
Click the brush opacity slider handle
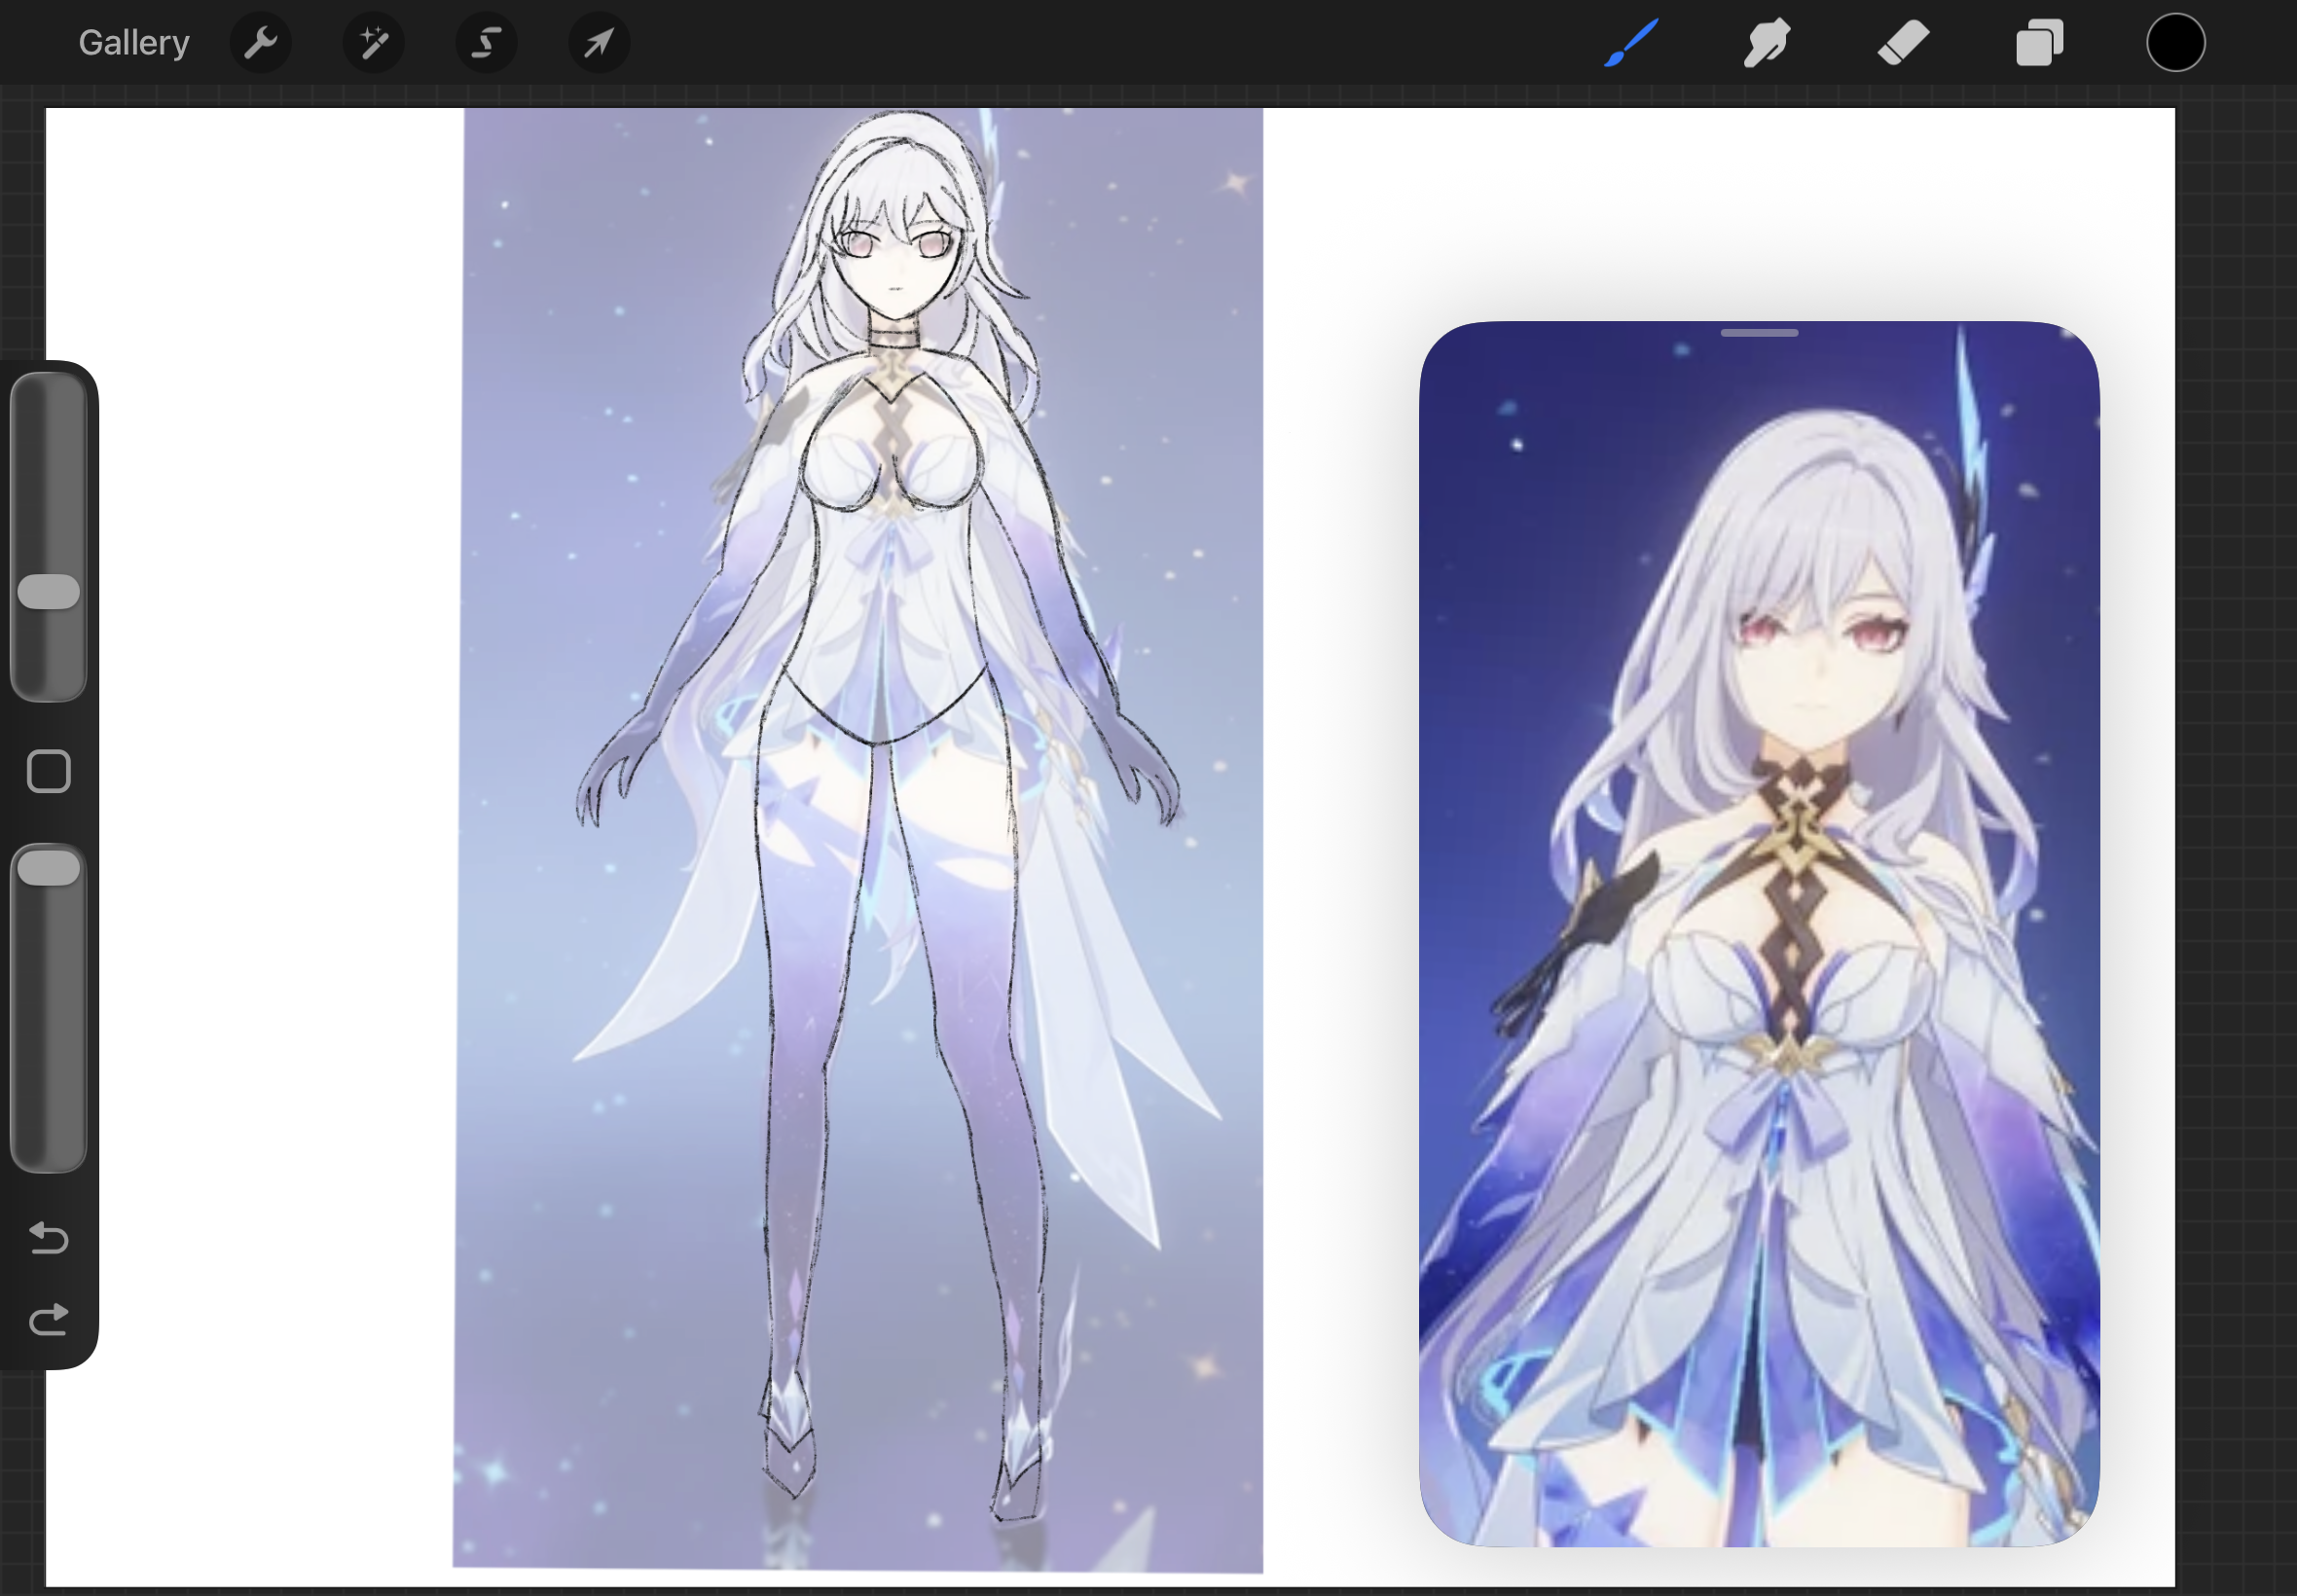(x=49, y=868)
